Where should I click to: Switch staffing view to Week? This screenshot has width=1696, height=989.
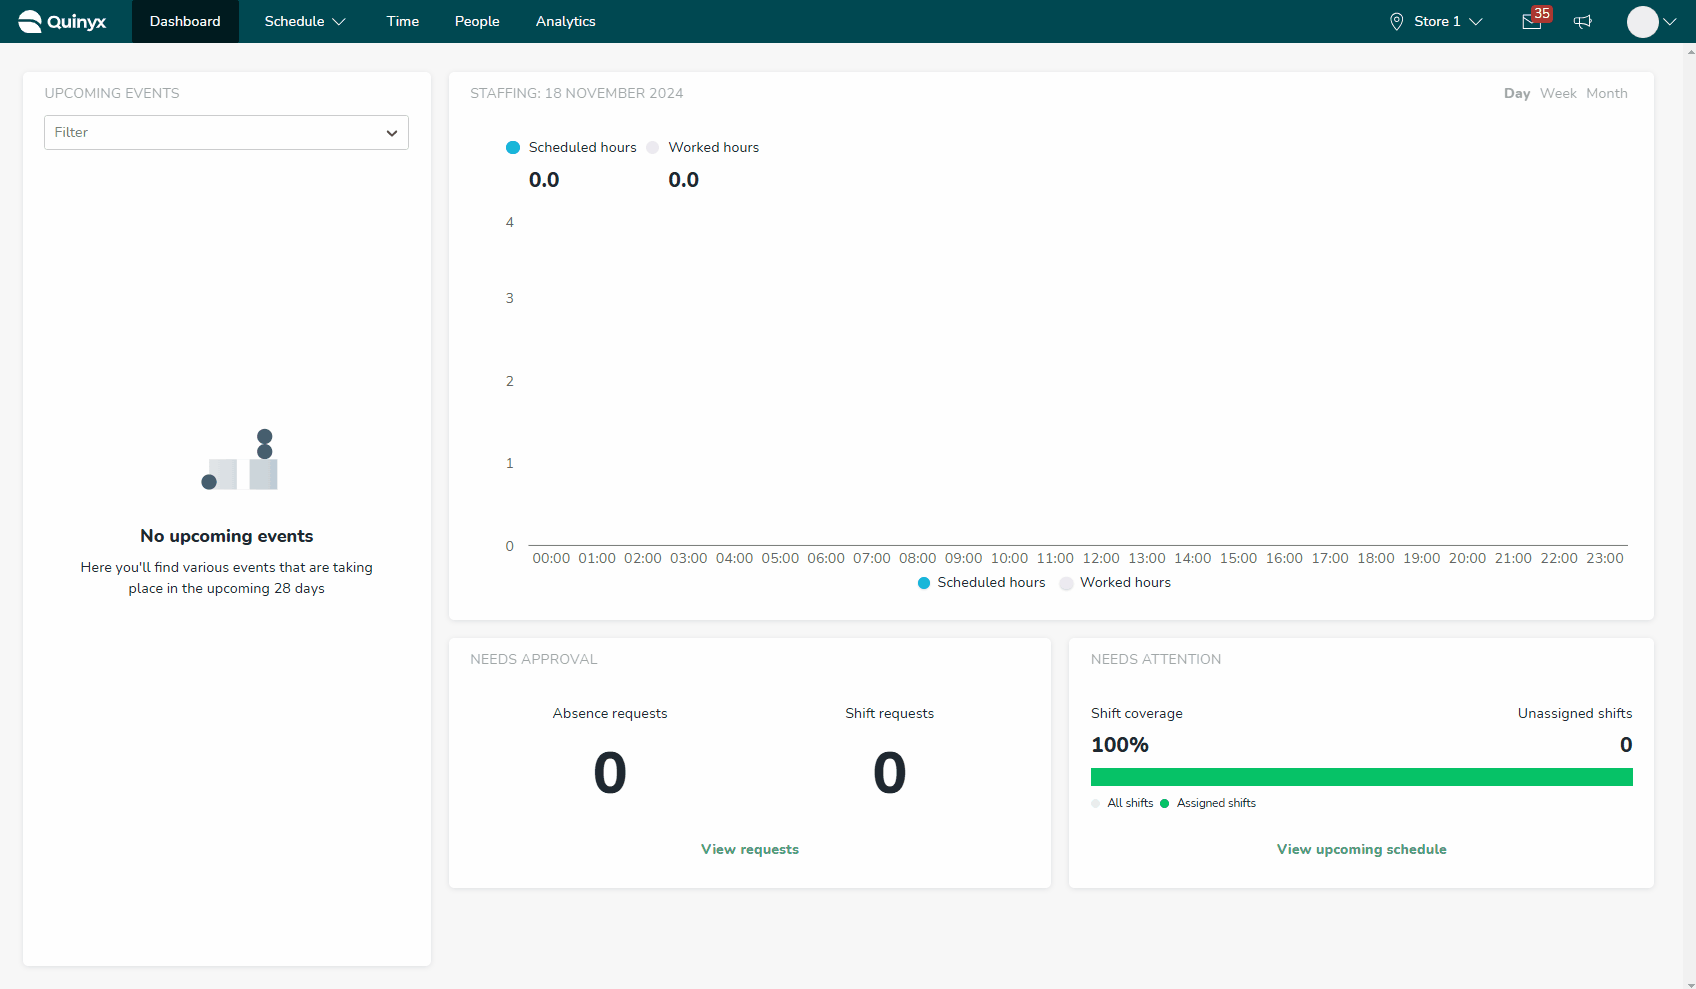click(x=1558, y=93)
